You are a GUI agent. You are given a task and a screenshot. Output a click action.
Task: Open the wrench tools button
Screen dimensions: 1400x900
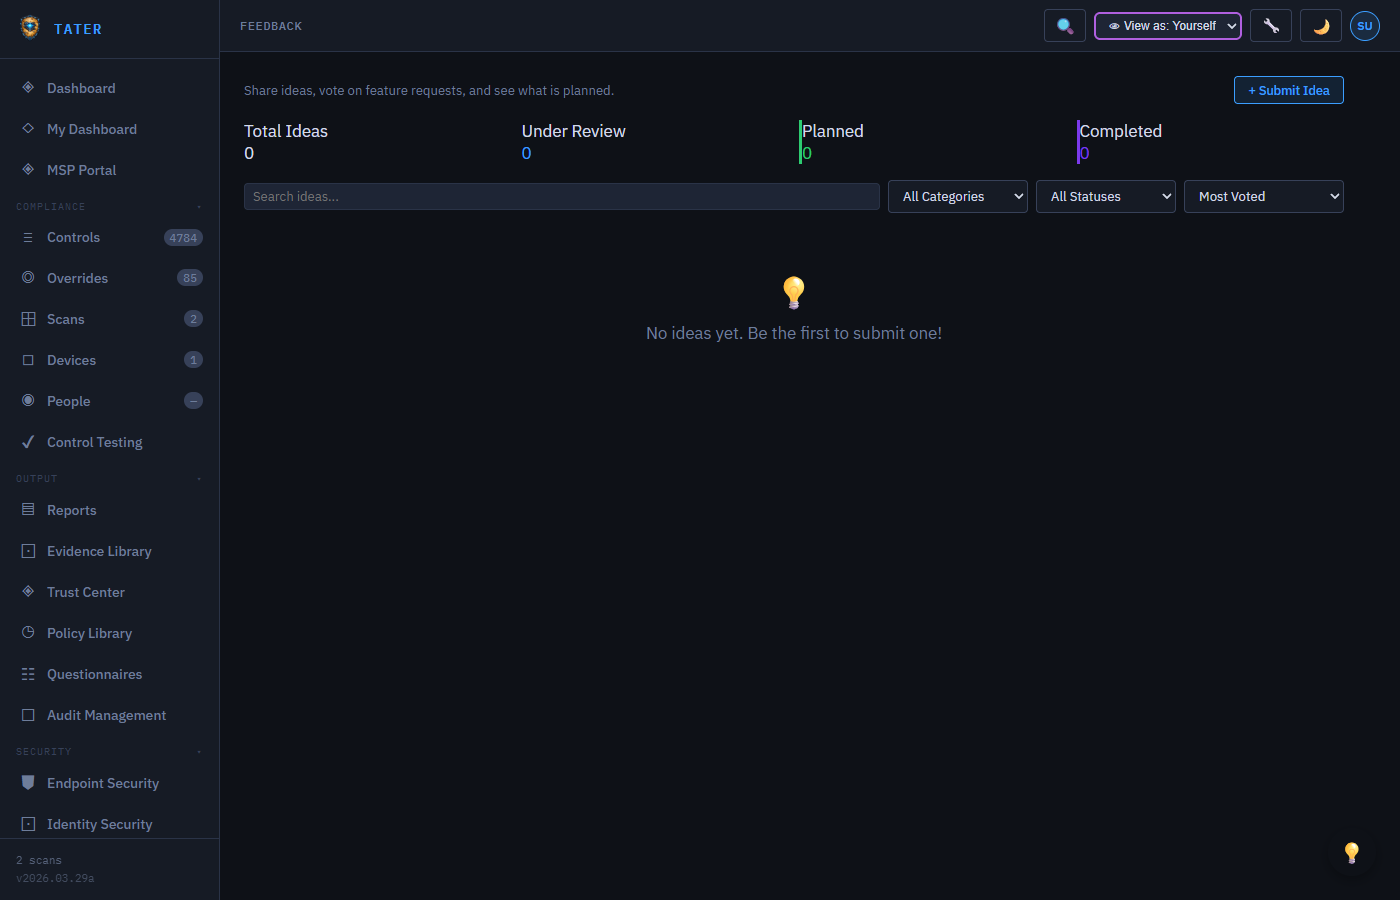point(1271,26)
